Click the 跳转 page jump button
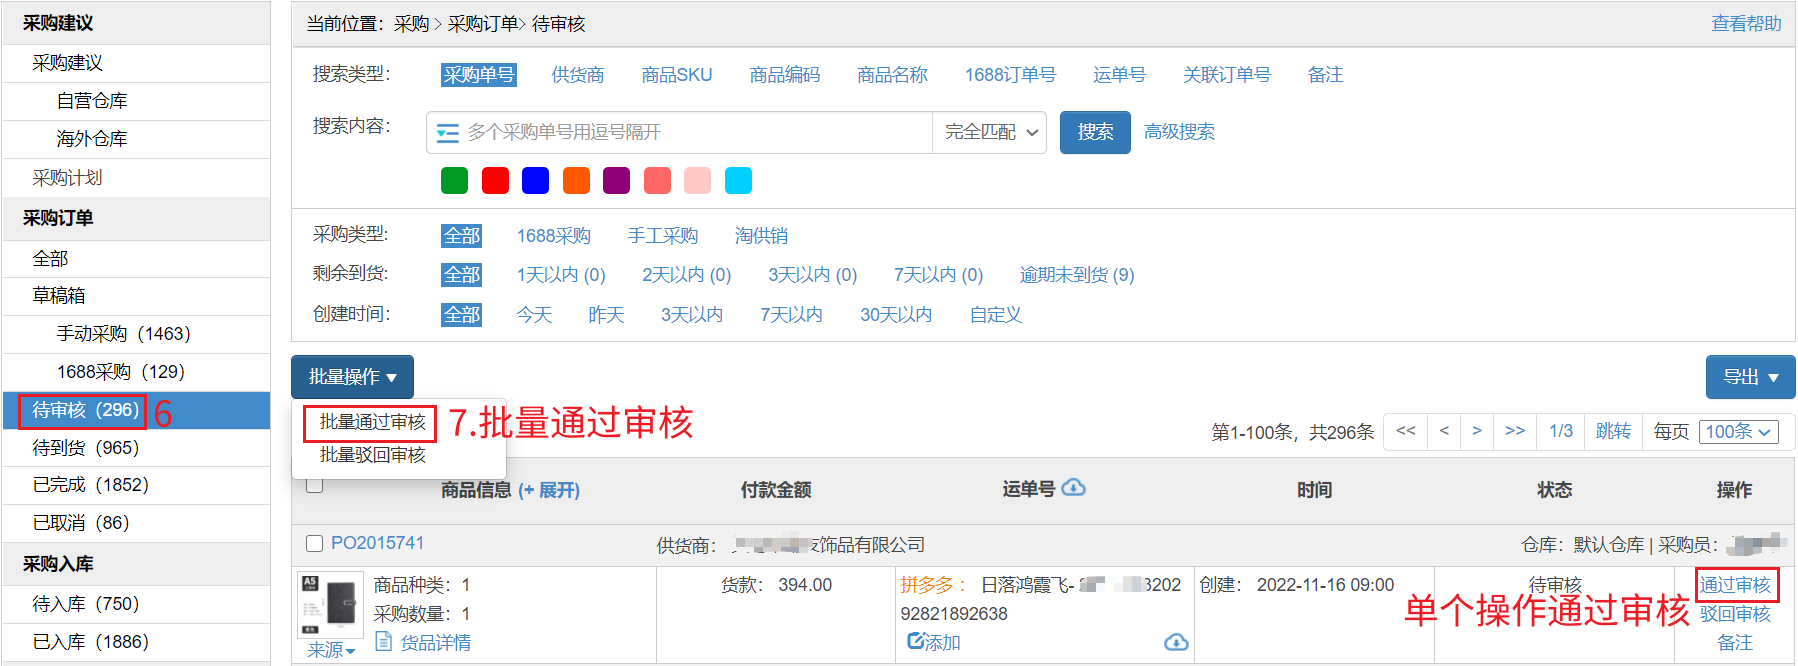 [1613, 431]
